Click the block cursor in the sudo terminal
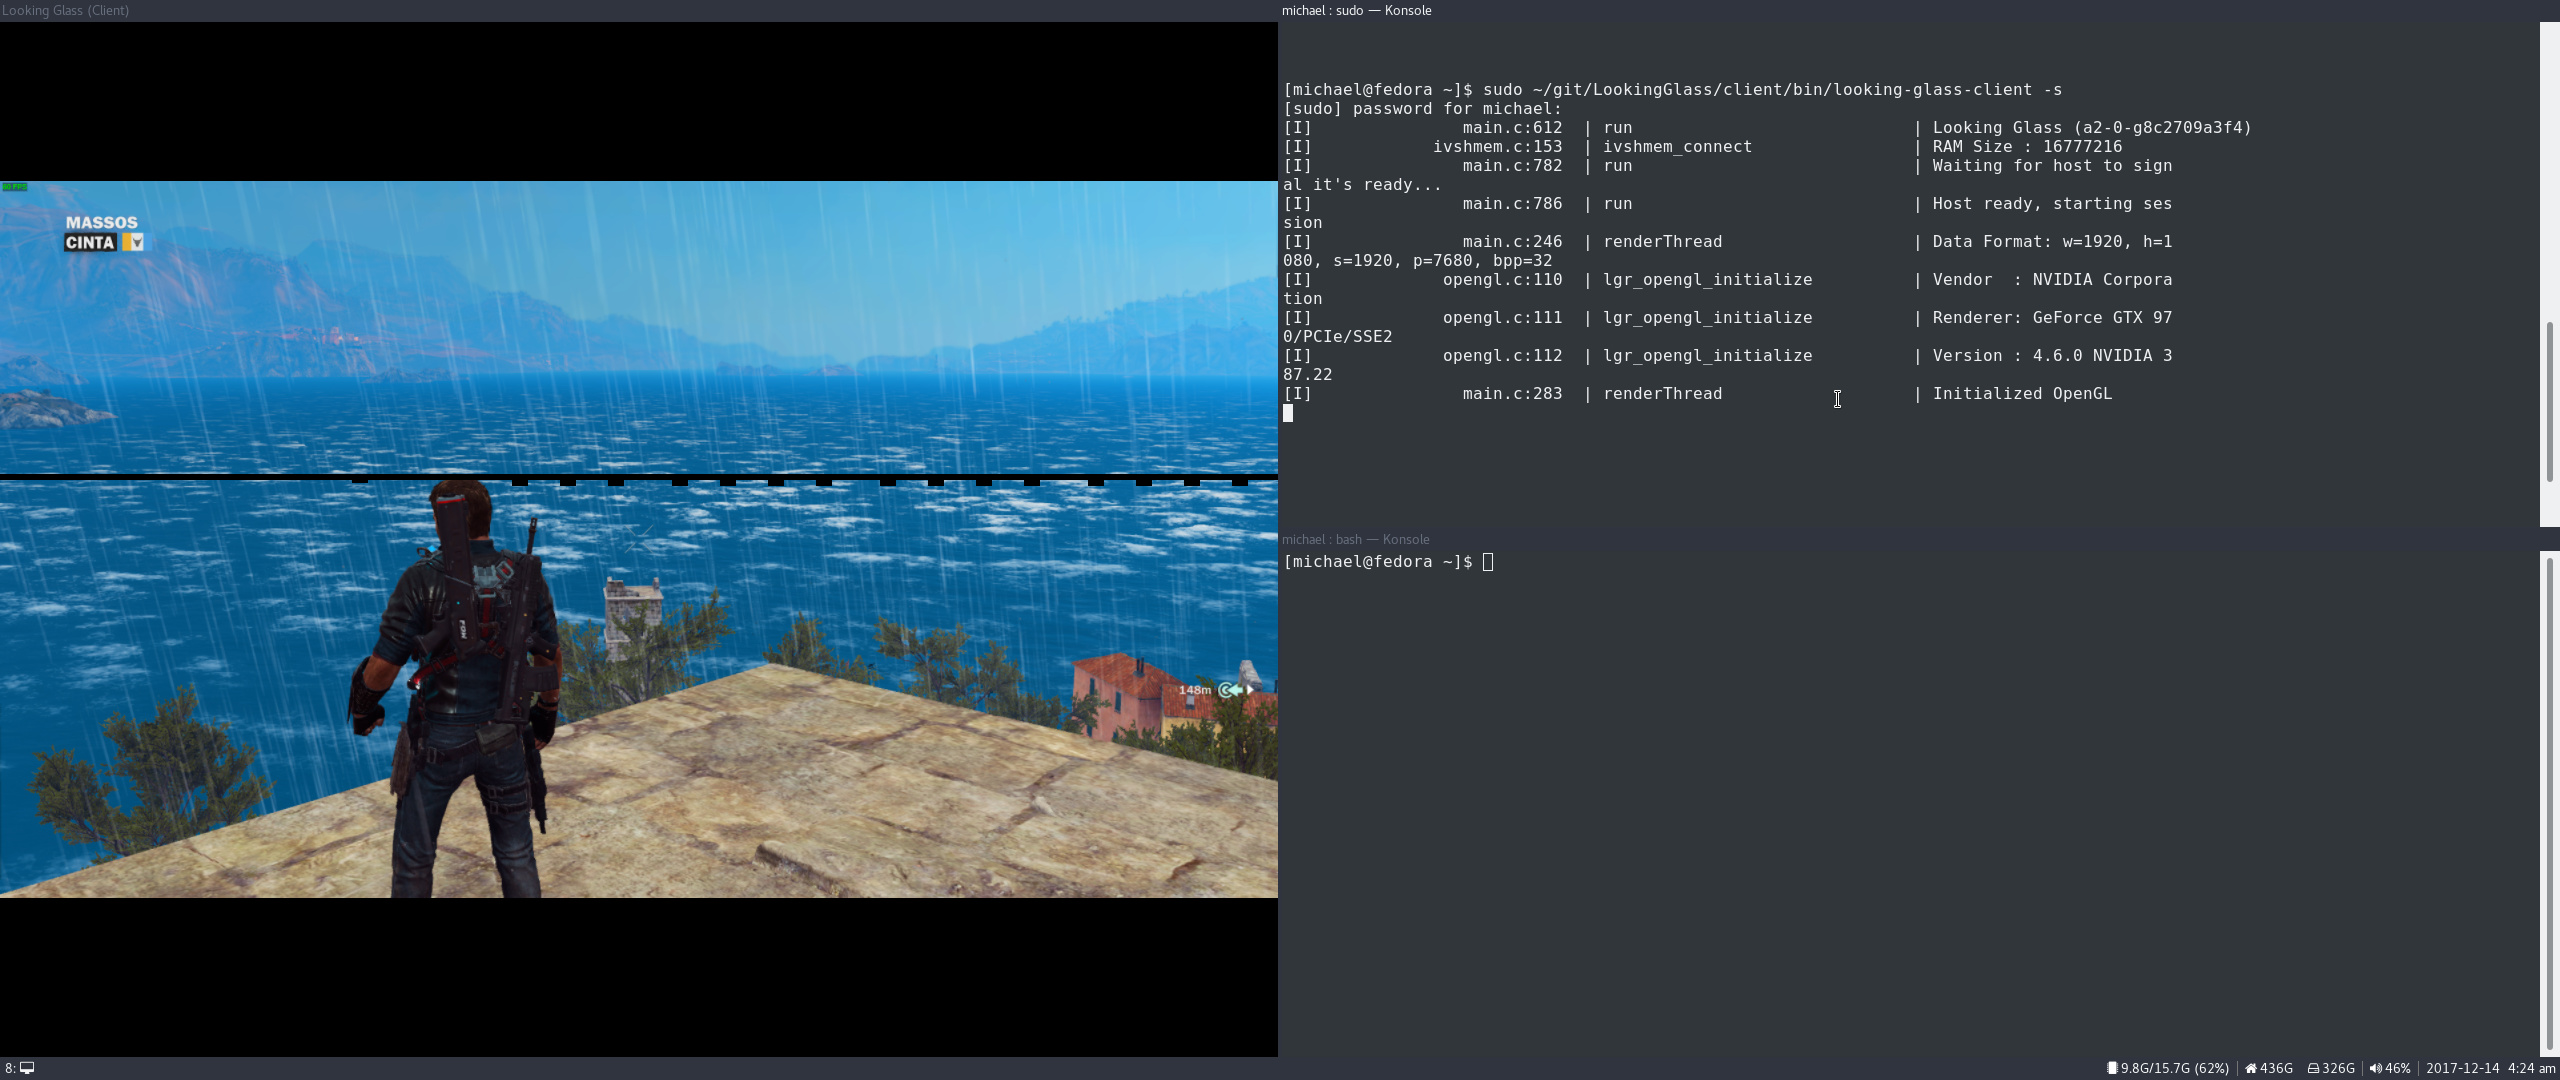The width and height of the screenshot is (2560, 1080). (1288, 413)
